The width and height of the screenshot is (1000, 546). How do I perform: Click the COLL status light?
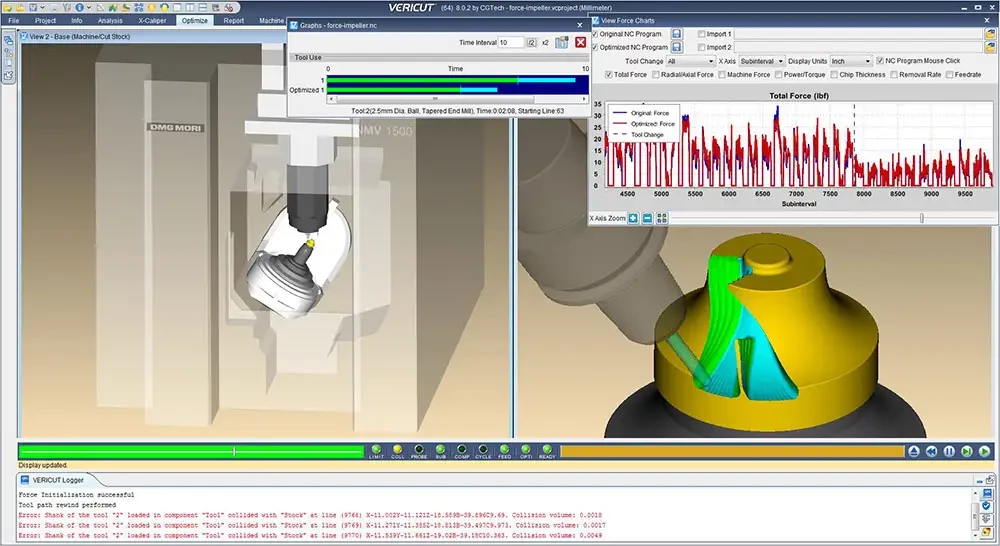click(x=397, y=451)
